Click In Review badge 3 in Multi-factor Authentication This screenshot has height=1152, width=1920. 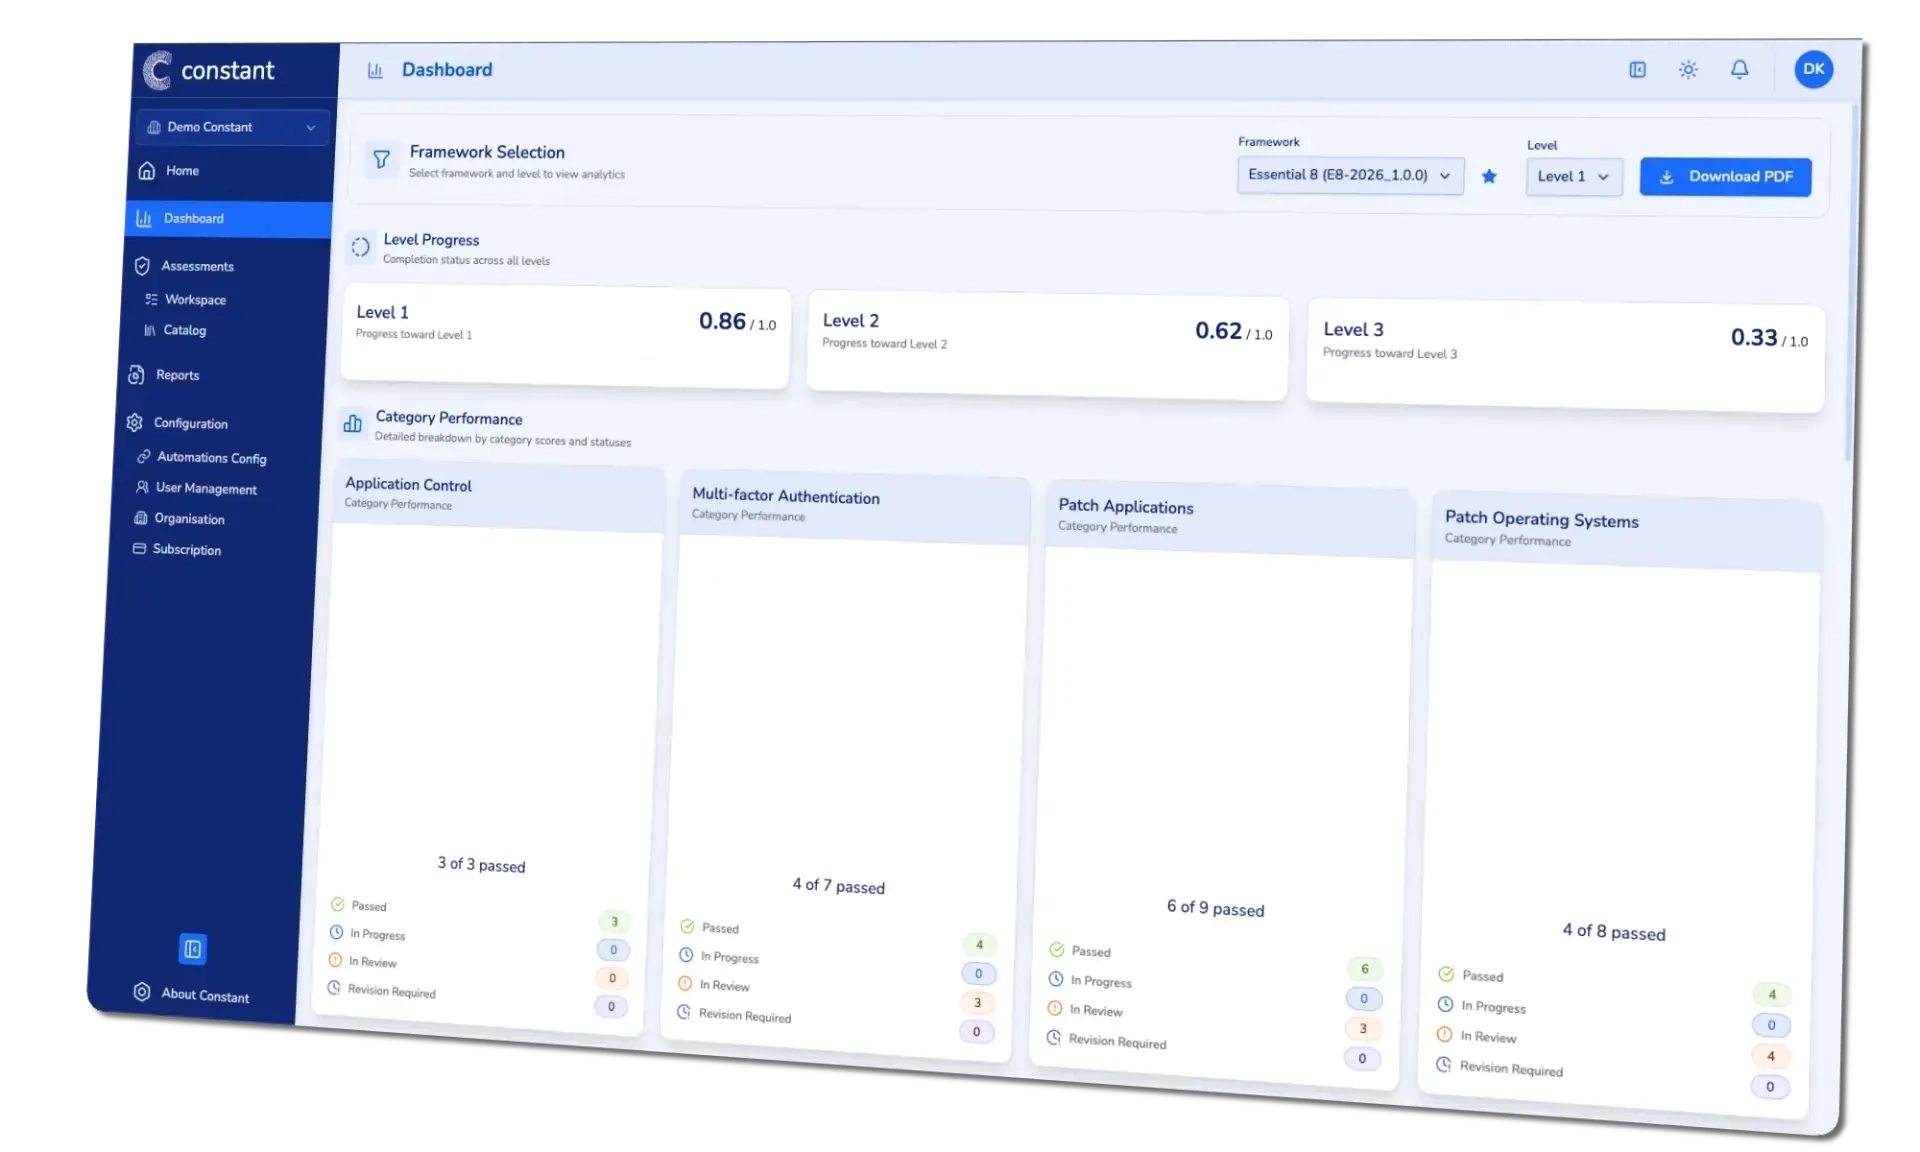(977, 1002)
